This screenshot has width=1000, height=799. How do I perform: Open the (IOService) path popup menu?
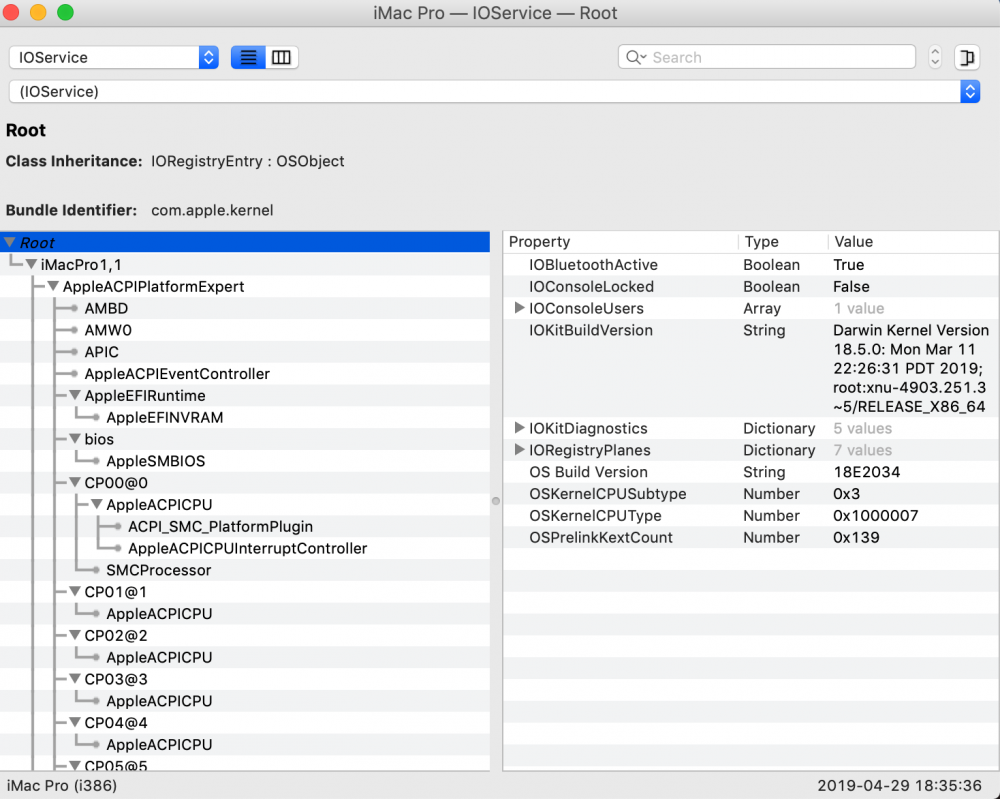[x=494, y=91]
